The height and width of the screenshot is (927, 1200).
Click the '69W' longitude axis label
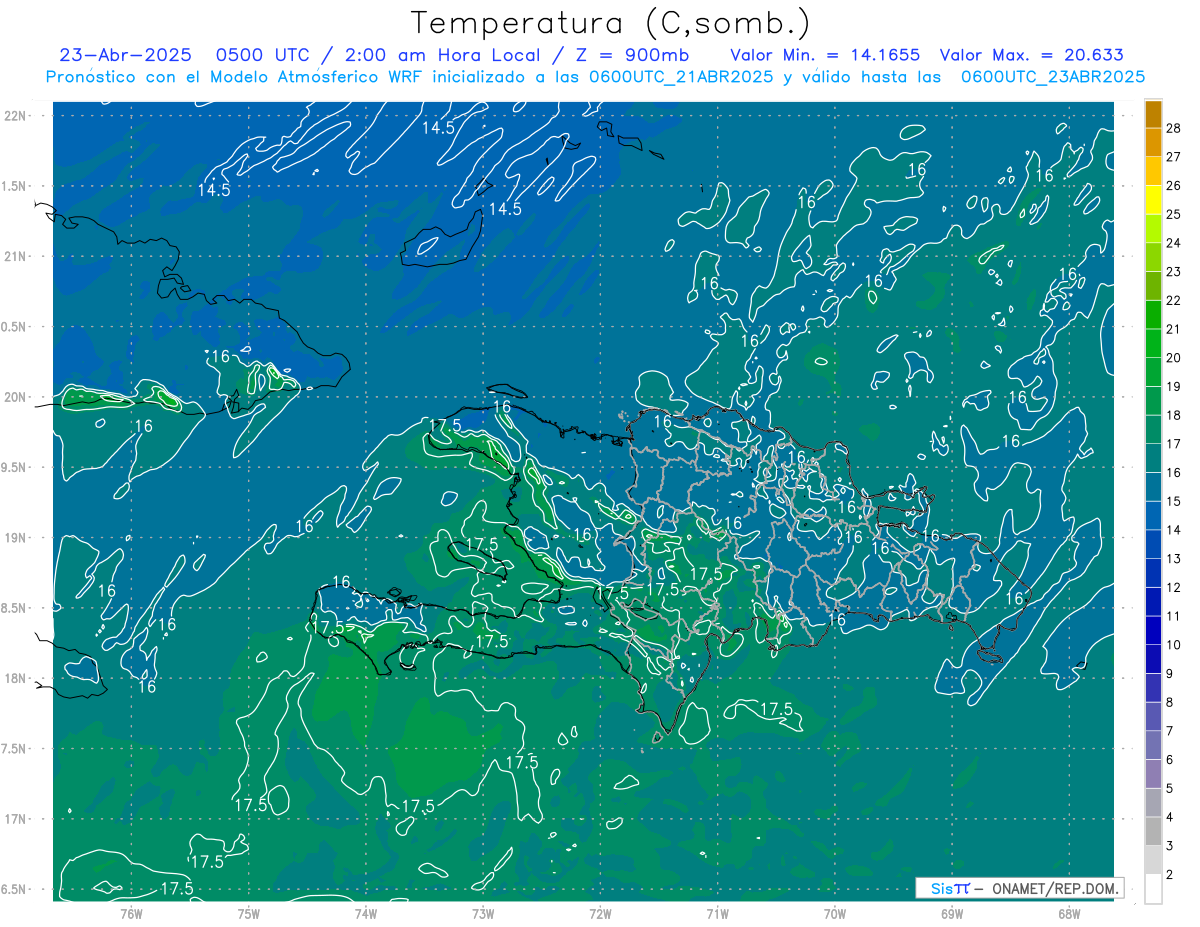coord(952,913)
